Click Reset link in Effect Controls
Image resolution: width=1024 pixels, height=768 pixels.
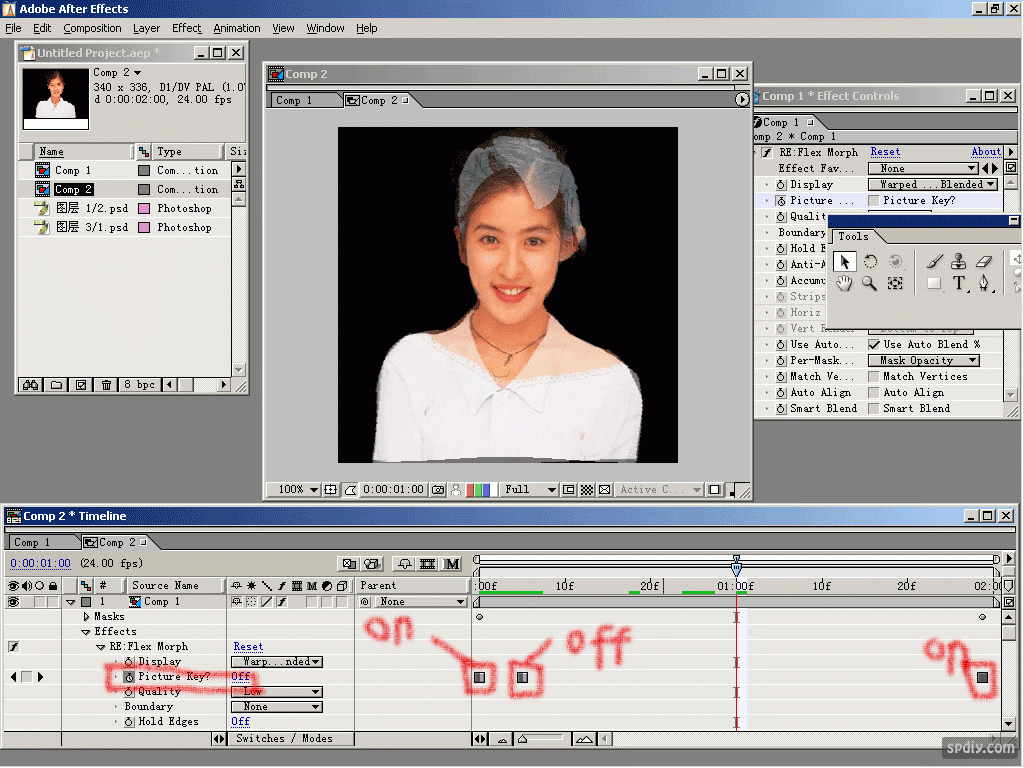tap(885, 152)
